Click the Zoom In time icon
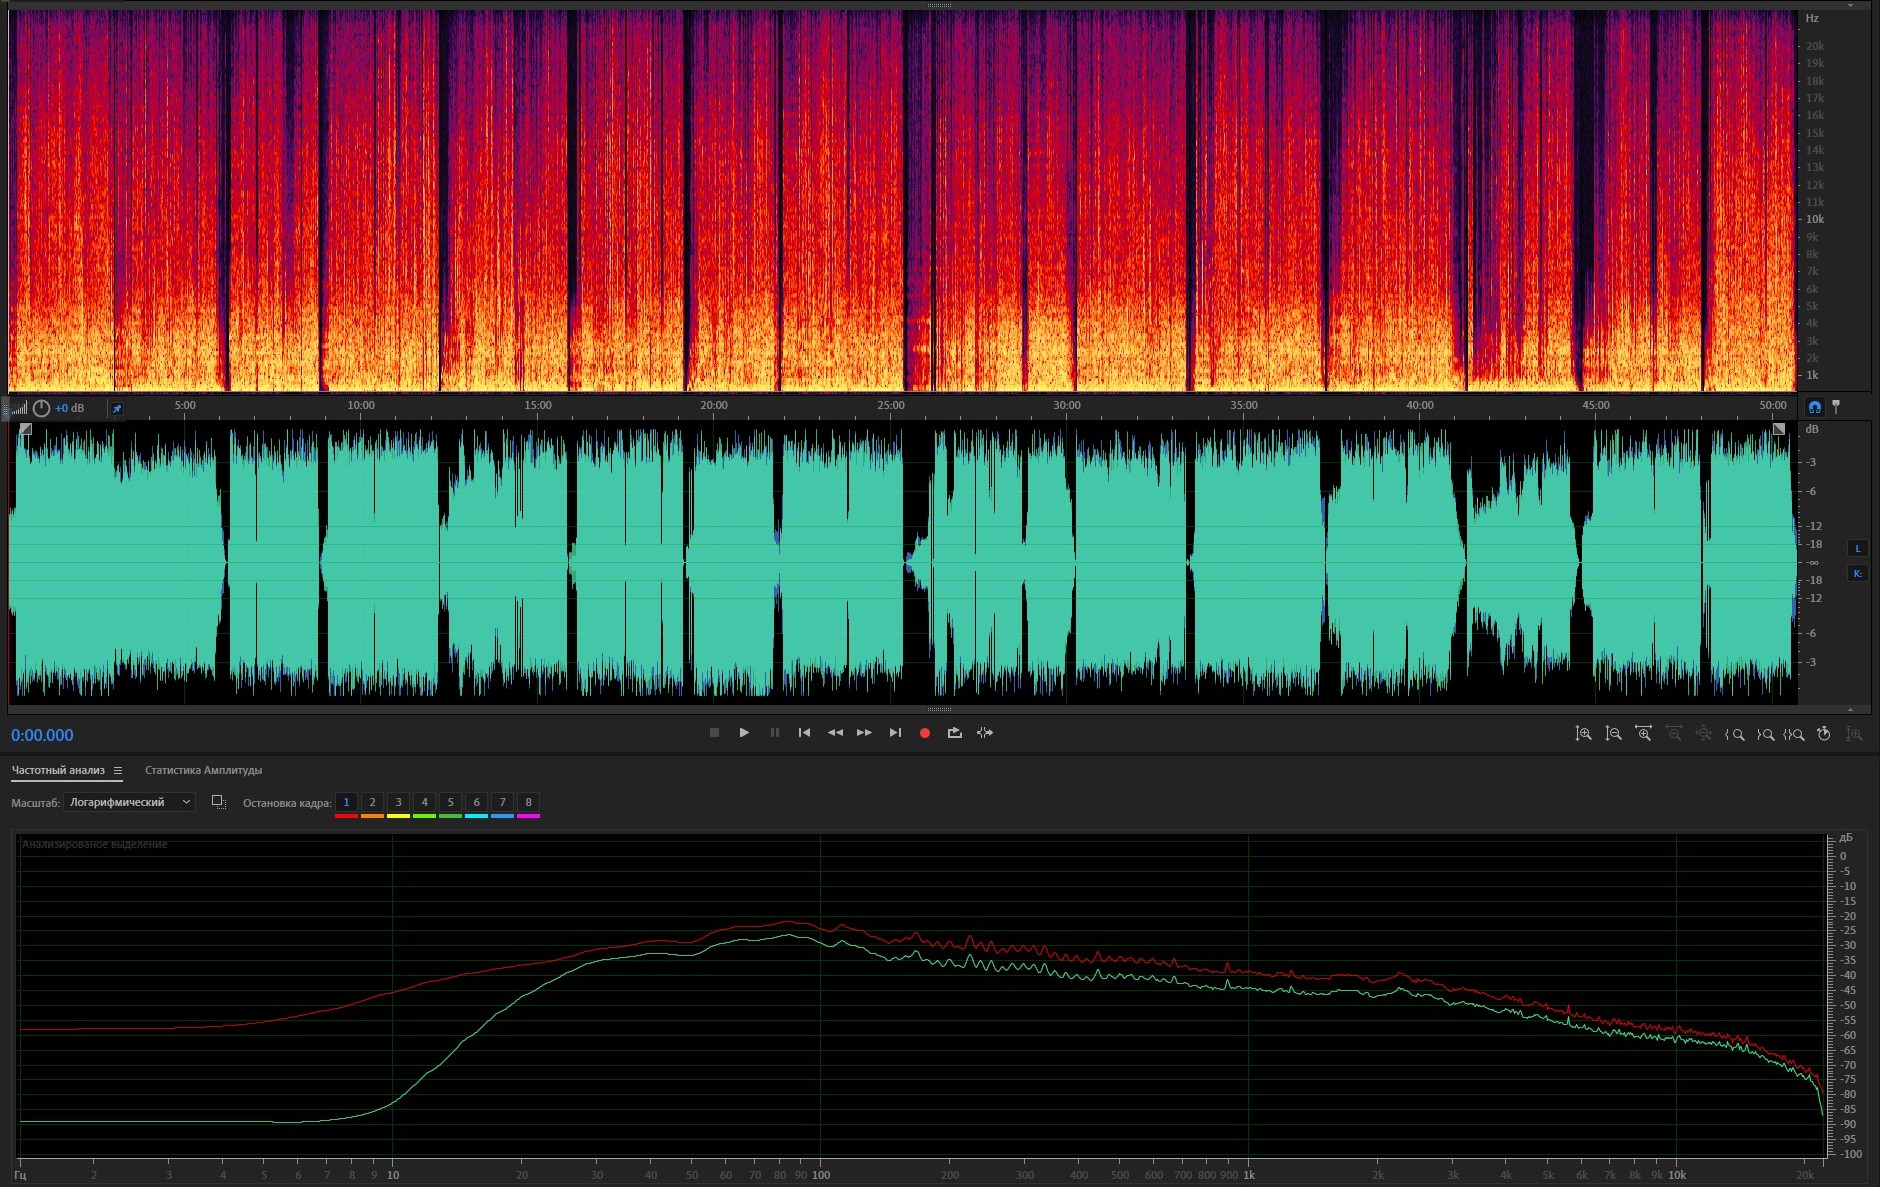This screenshot has width=1880, height=1187. pos(1643,734)
